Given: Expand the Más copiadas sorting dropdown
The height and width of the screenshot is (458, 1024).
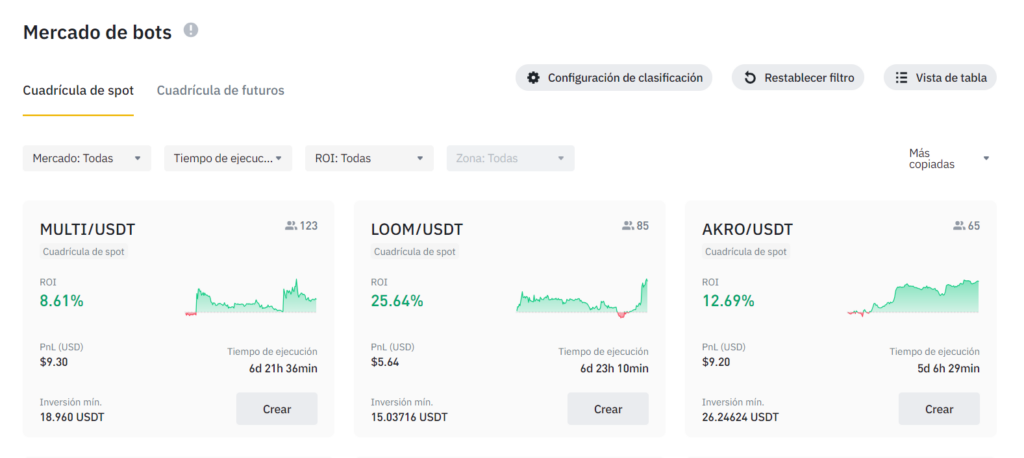Looking at the screenshot, I should 949,158.
